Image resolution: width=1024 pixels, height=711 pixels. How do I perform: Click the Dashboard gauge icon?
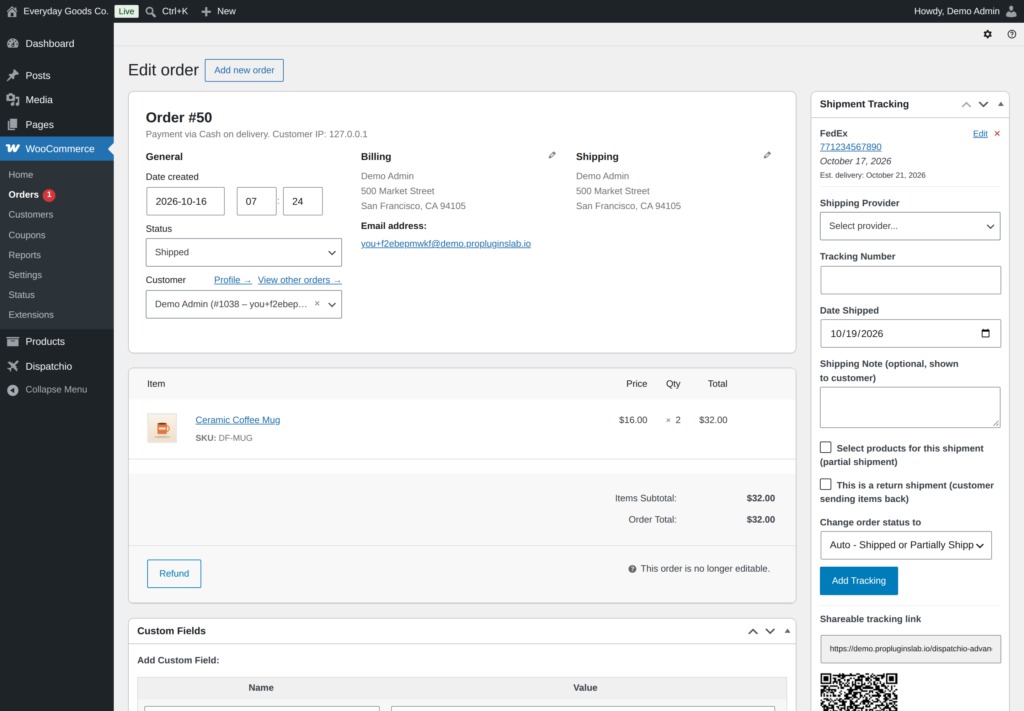(x=12, y=43)
